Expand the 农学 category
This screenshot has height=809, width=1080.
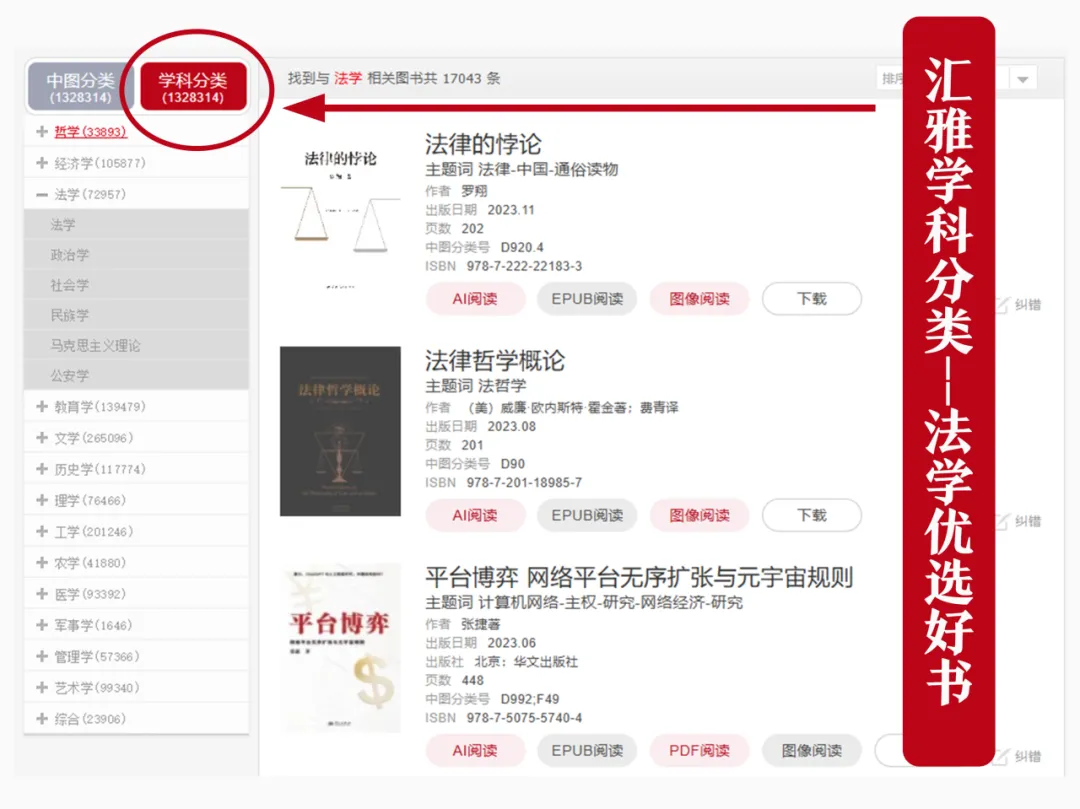(x=42, y=563)
